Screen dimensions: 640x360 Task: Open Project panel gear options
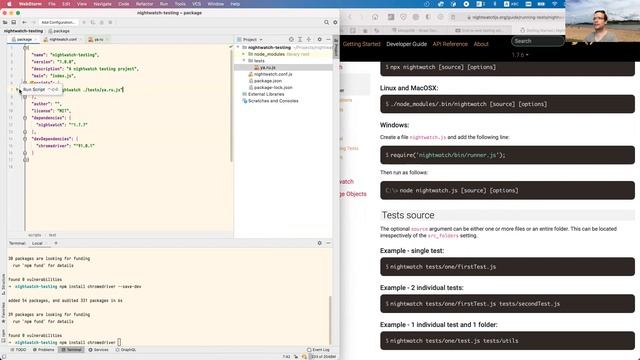[x=320, y=40]
